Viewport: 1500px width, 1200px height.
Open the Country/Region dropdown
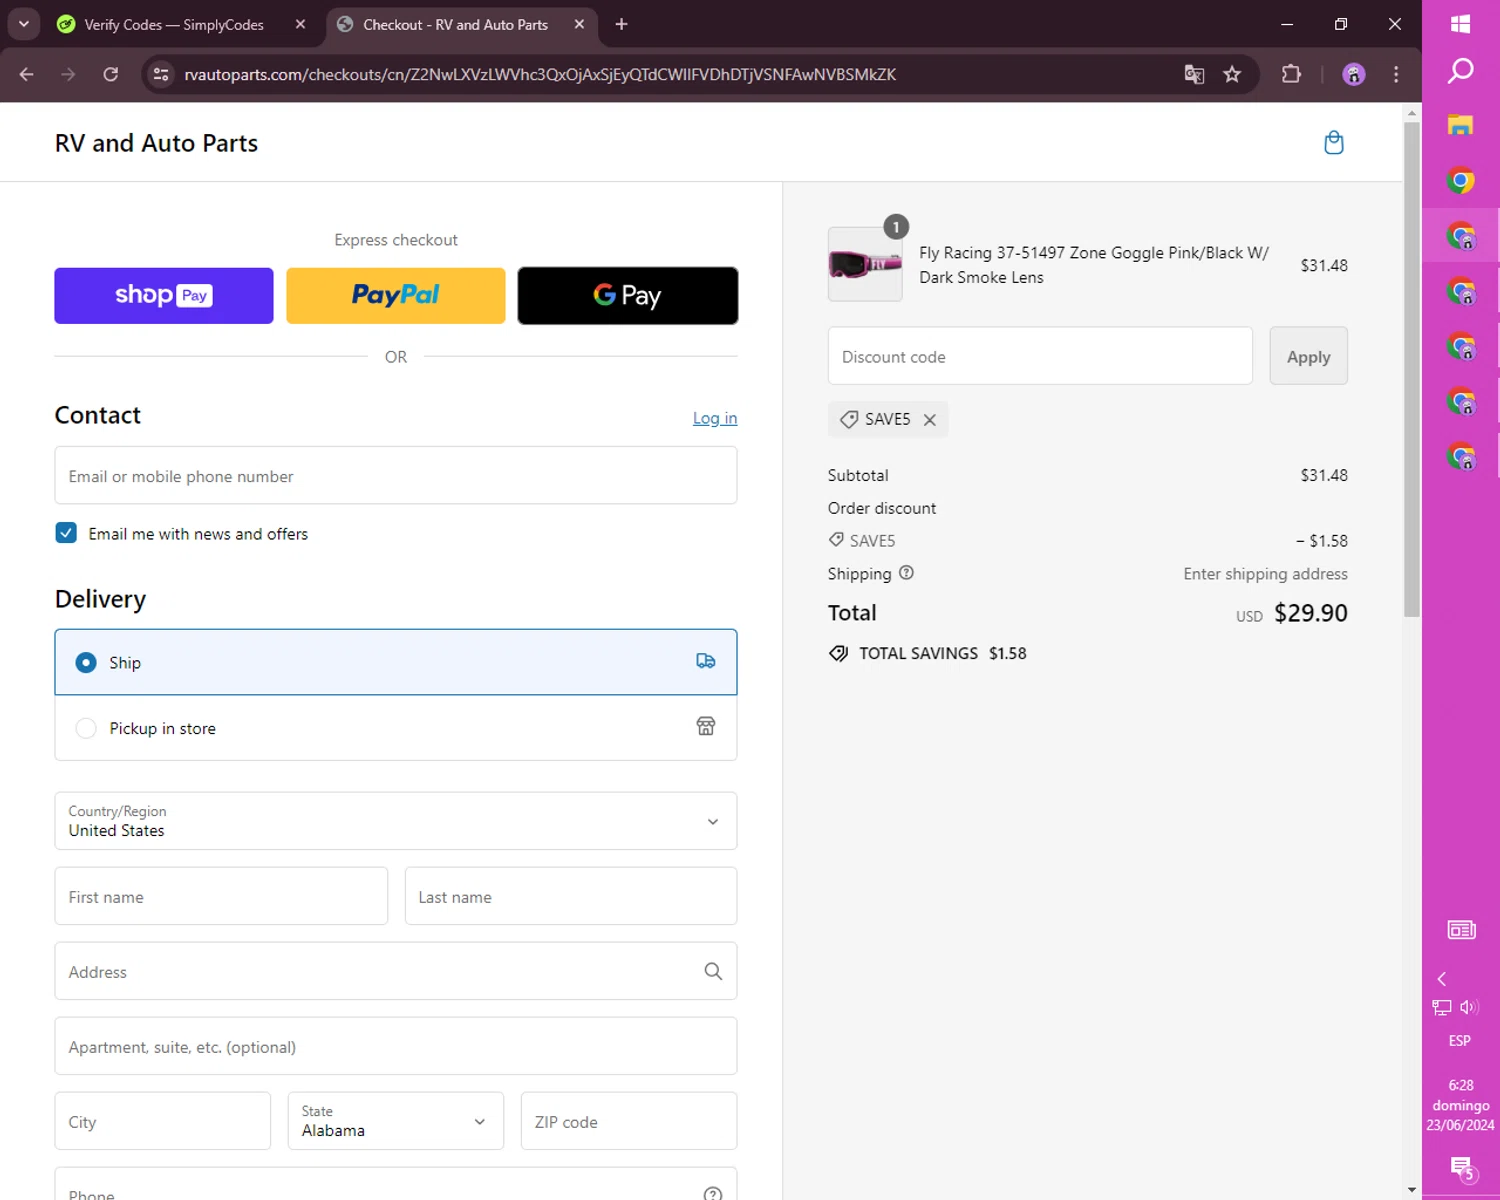[x=396, y=821]
